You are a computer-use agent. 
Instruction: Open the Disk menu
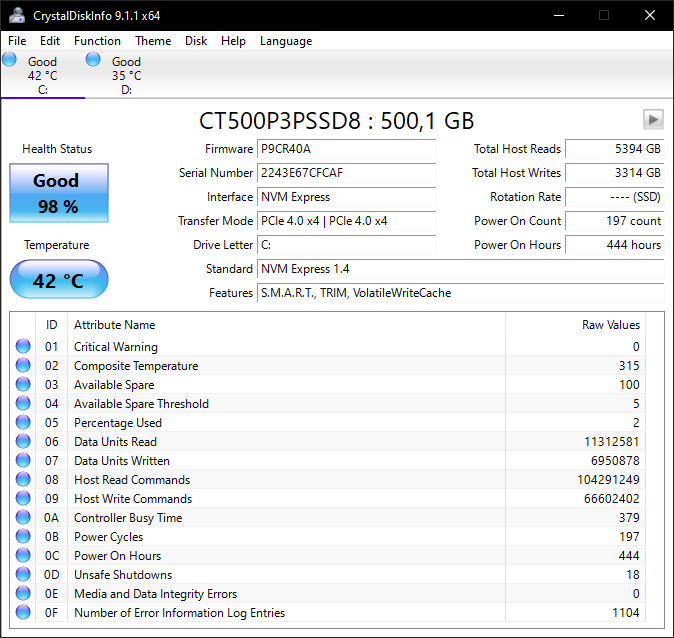(x=196, y=41)
